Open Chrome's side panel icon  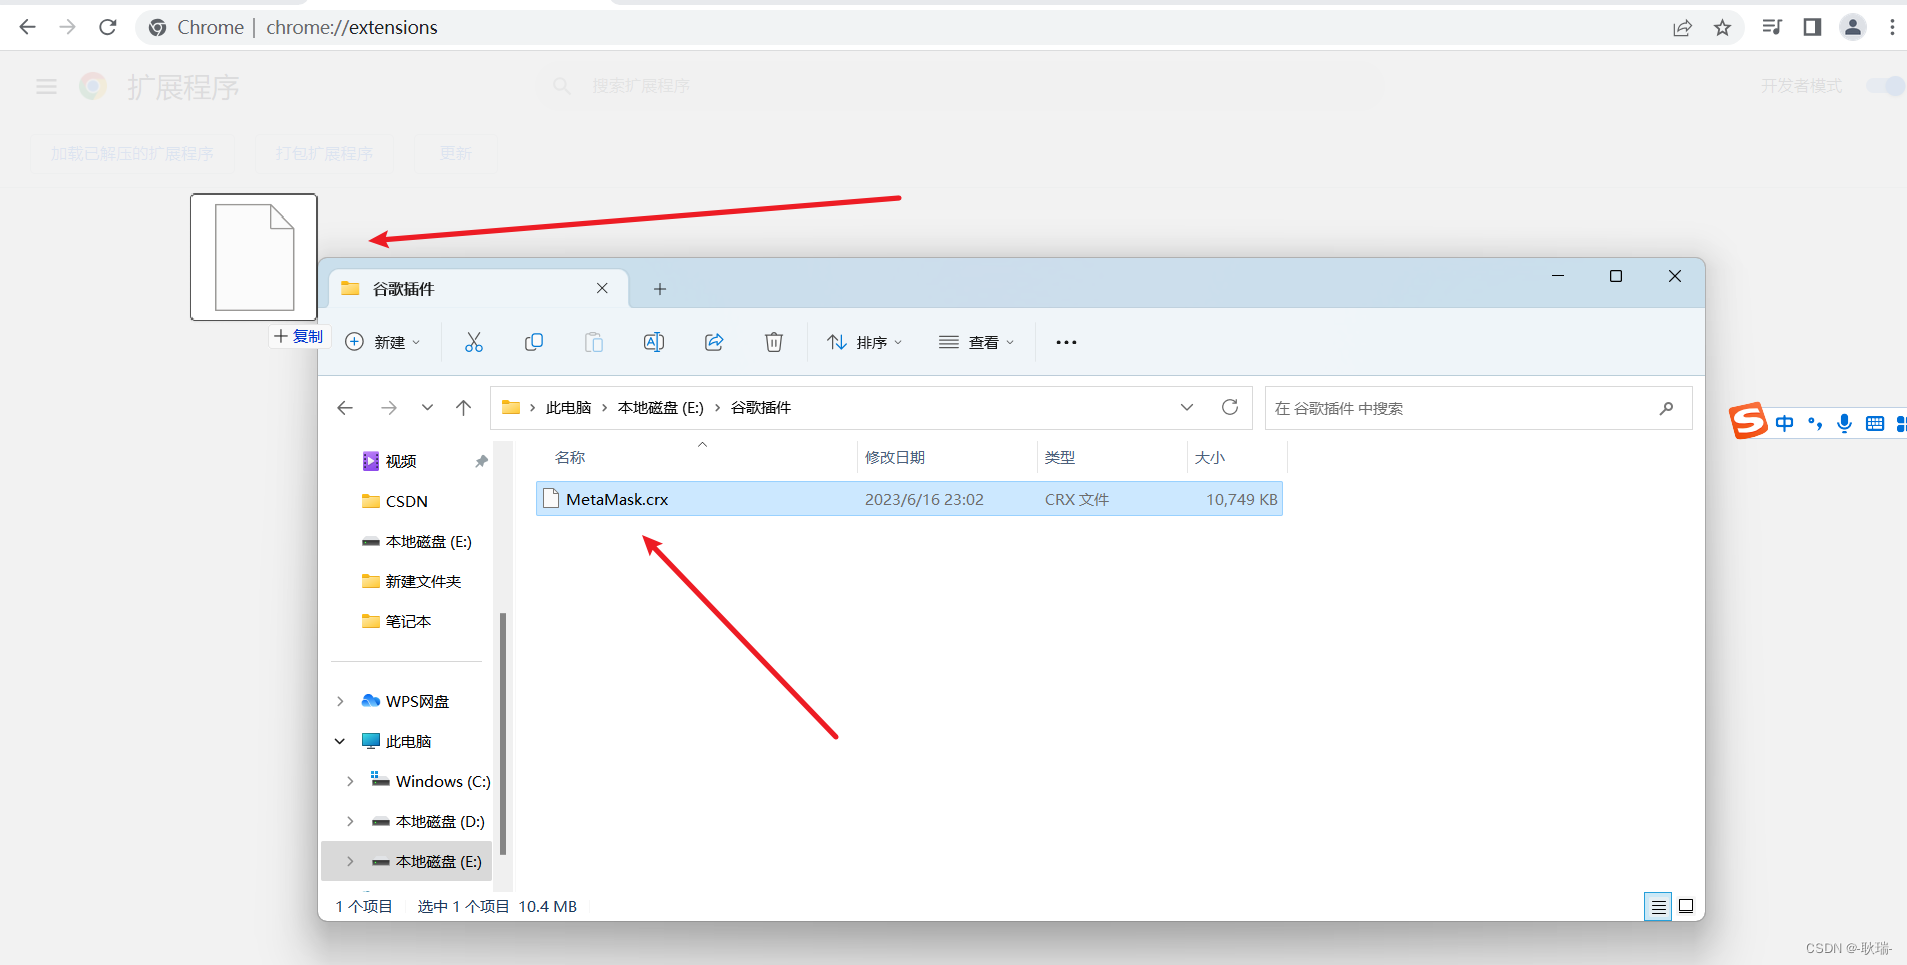coord(1812,27)
